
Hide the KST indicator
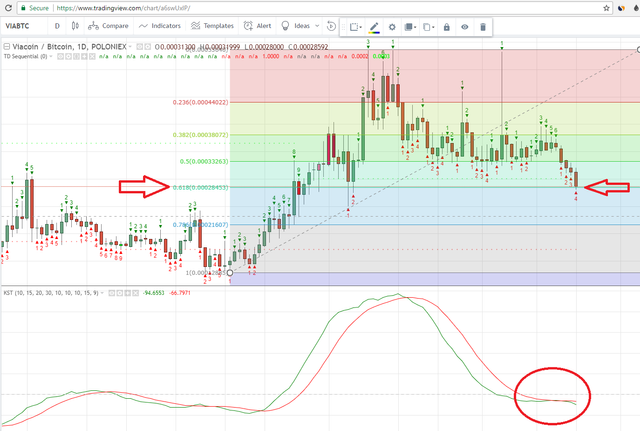tap(111, 293)
